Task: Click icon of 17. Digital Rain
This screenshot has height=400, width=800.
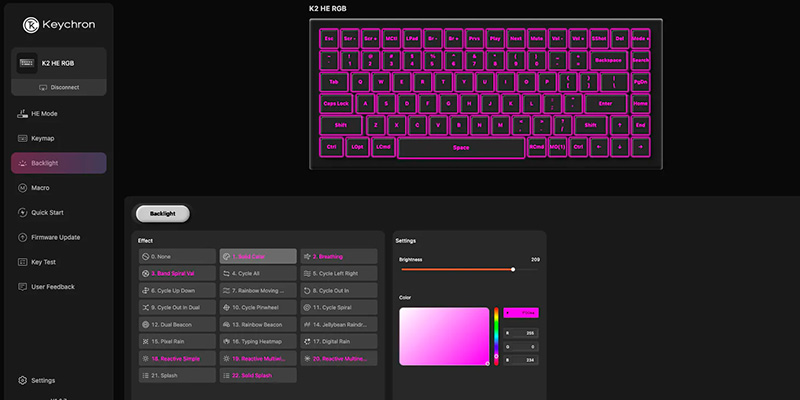Action: [x=307, y=341]
